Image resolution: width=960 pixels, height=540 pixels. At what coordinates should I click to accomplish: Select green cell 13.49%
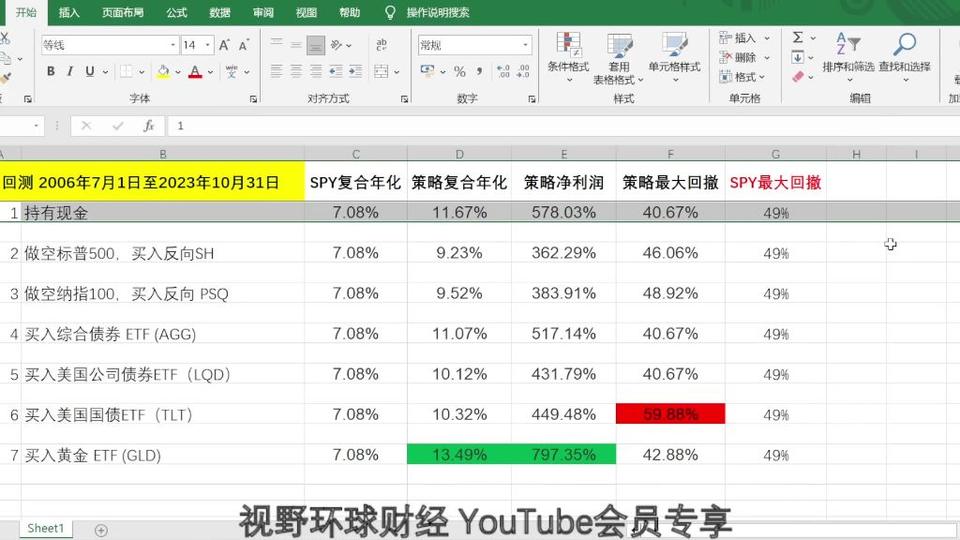click(459, 454)
